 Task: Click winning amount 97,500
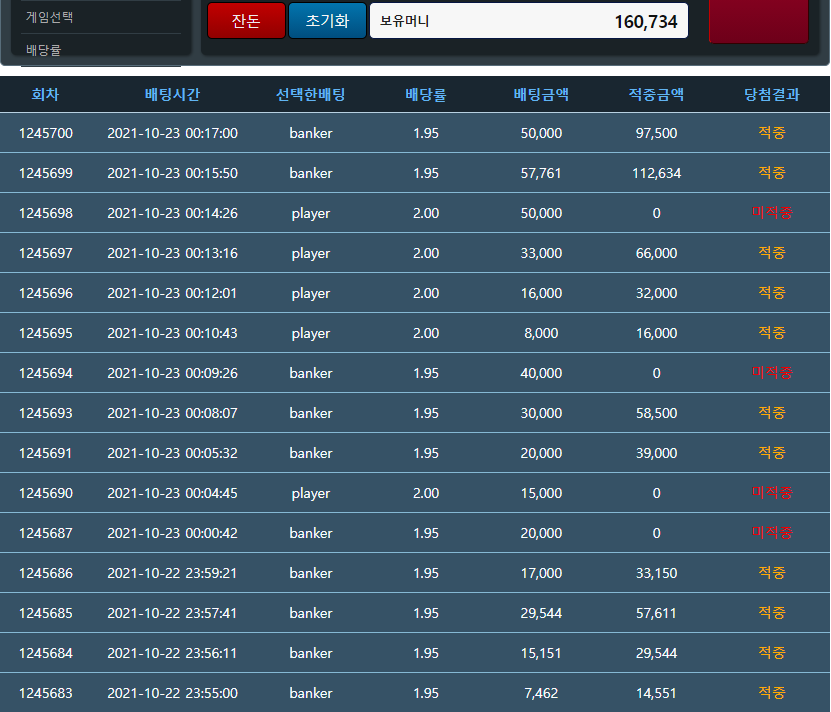[x=656, y=133]
